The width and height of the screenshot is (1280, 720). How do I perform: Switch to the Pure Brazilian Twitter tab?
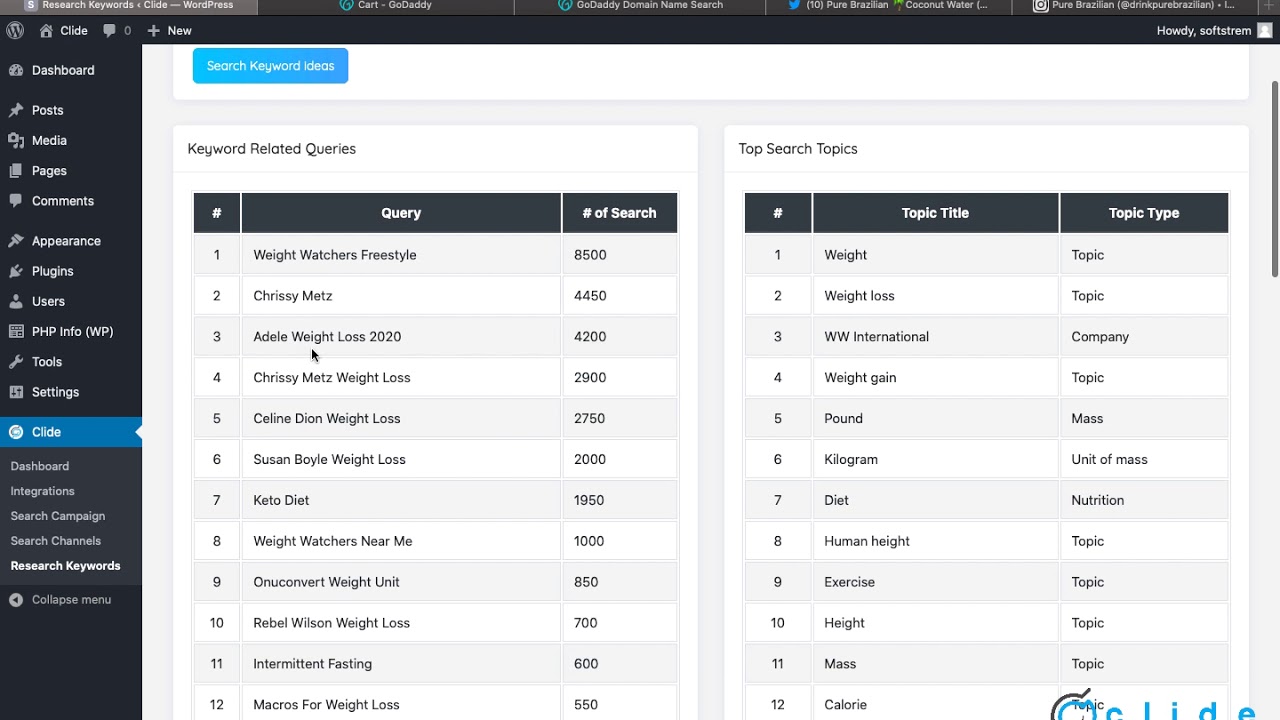[x=889, y=6]
